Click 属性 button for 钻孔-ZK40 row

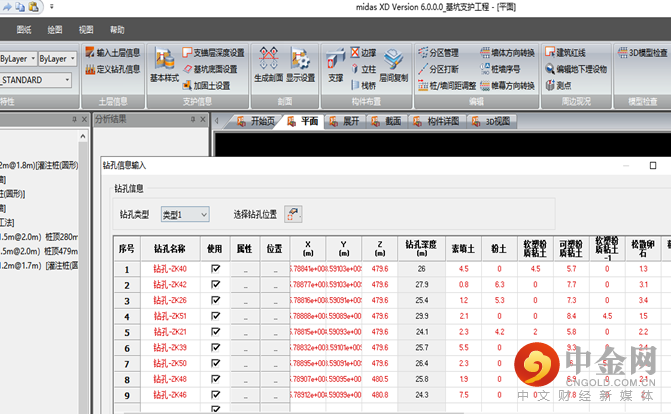pyautogui.click(x=245, y=269)
